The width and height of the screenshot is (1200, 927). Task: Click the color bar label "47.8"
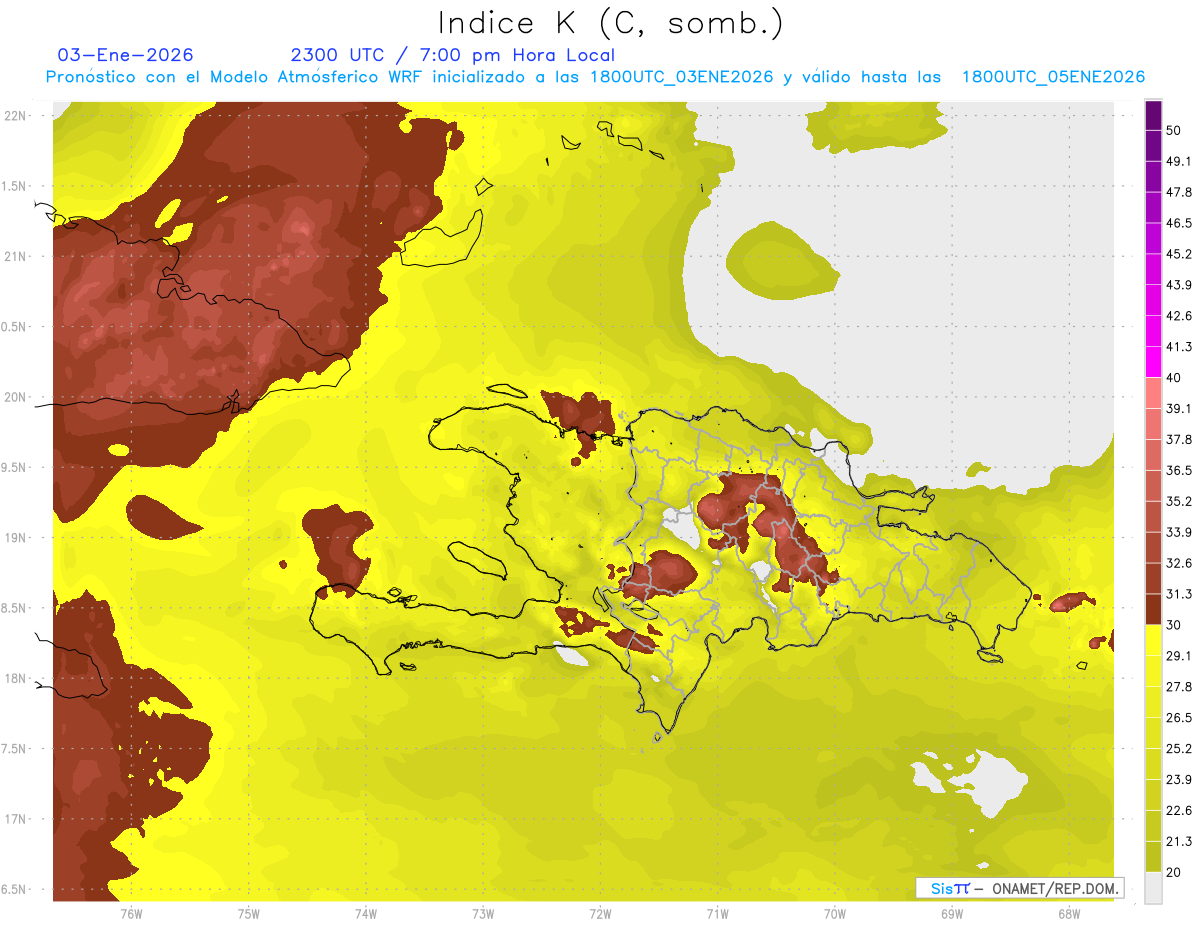coord(1179,192)
